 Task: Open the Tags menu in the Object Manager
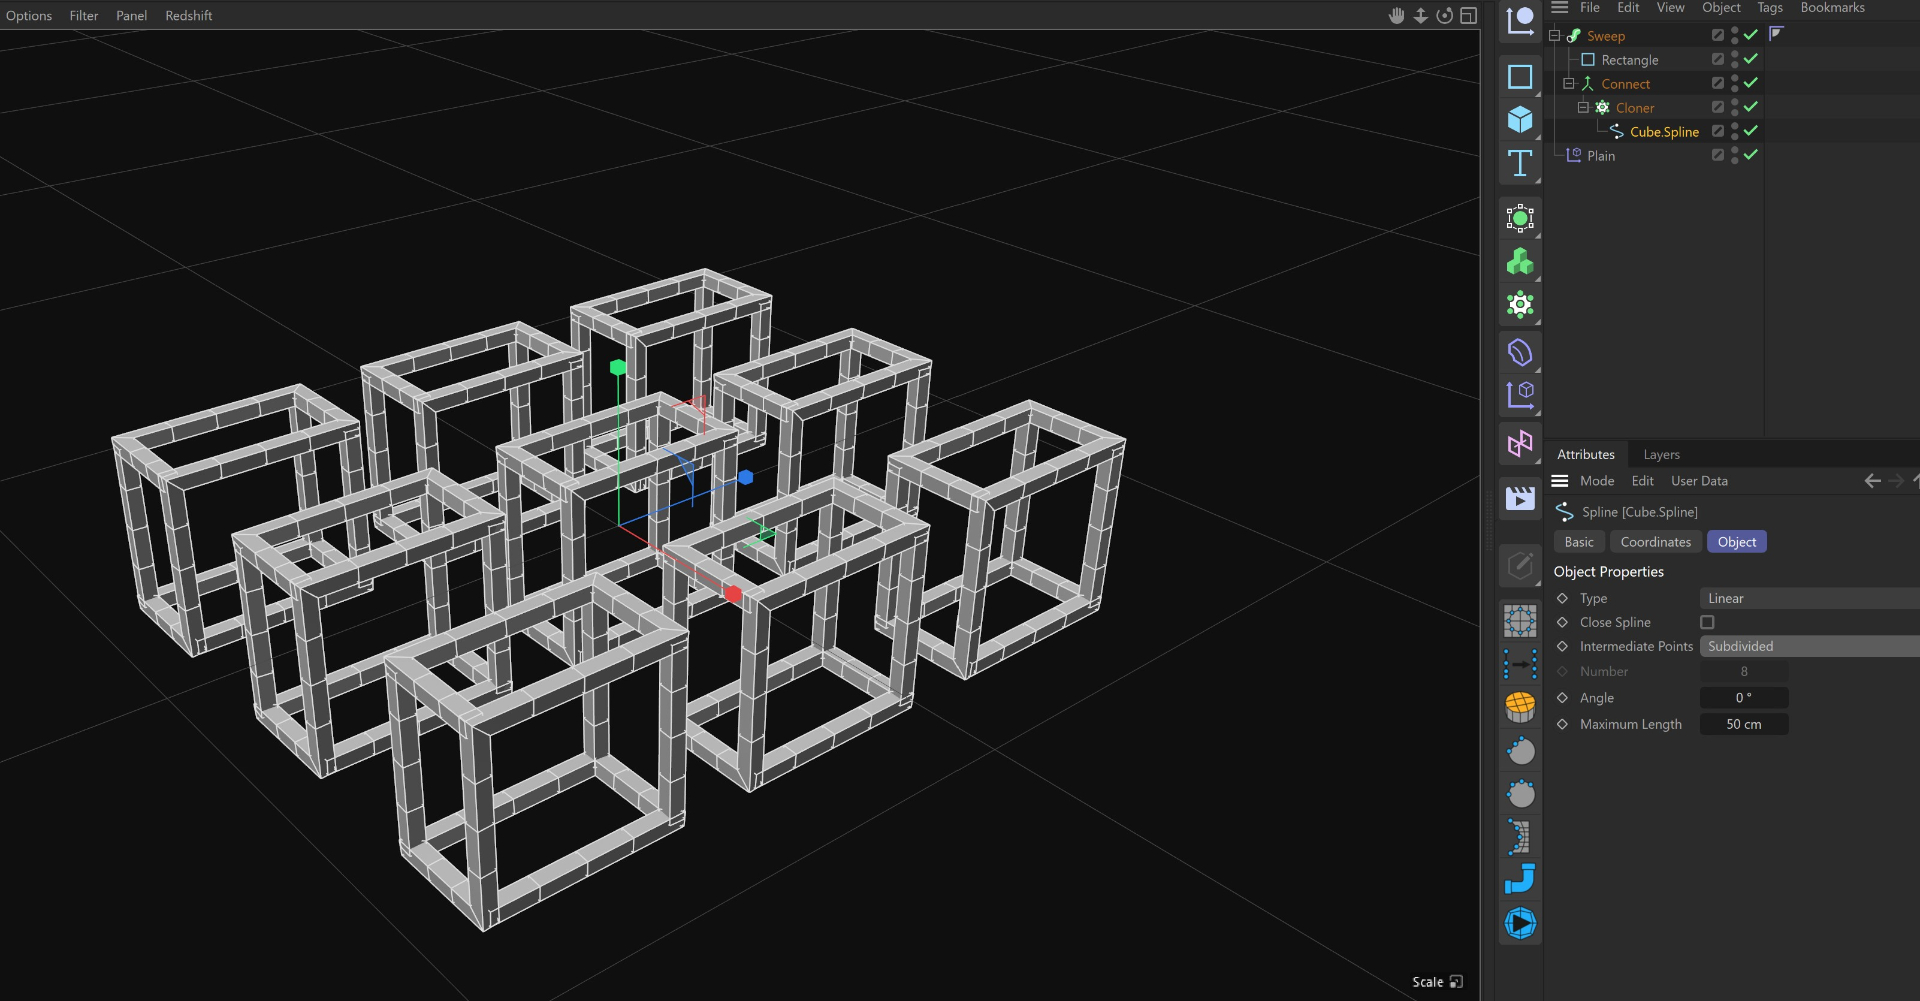(x=1770, y=7)
